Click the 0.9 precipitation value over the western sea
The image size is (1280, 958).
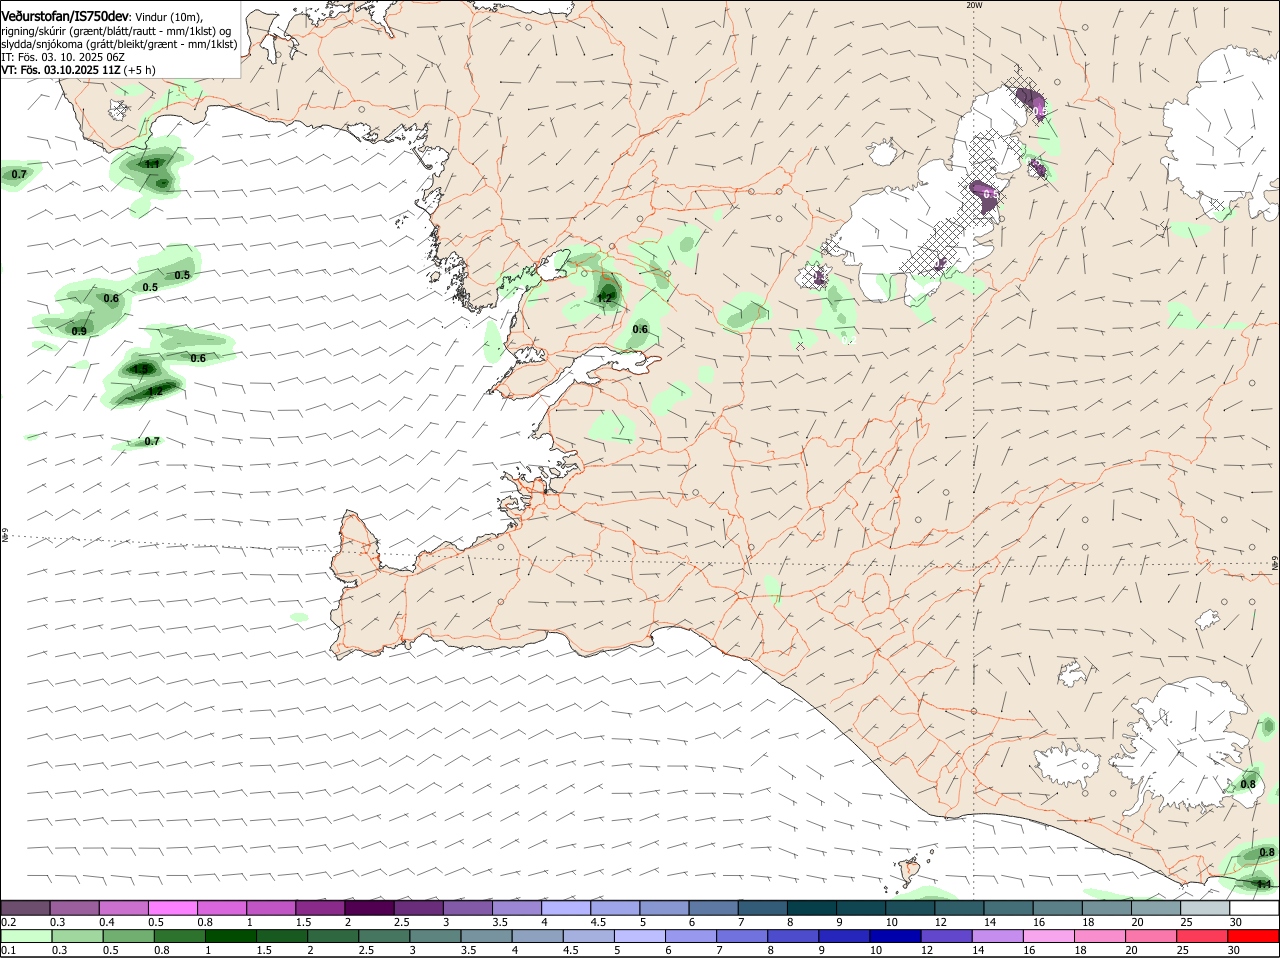click(x=79, y=330)
